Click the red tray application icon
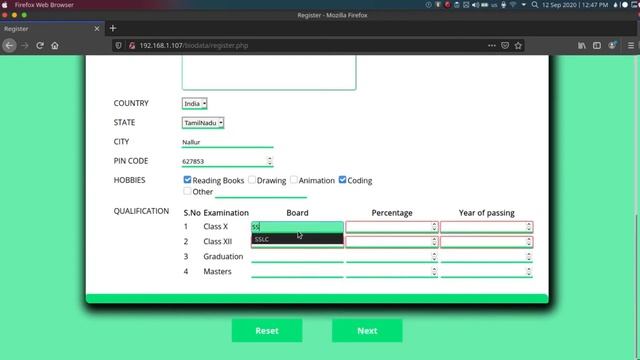Image resolution: width=640 pixels, height=360 pixels. tap(447, 5)
